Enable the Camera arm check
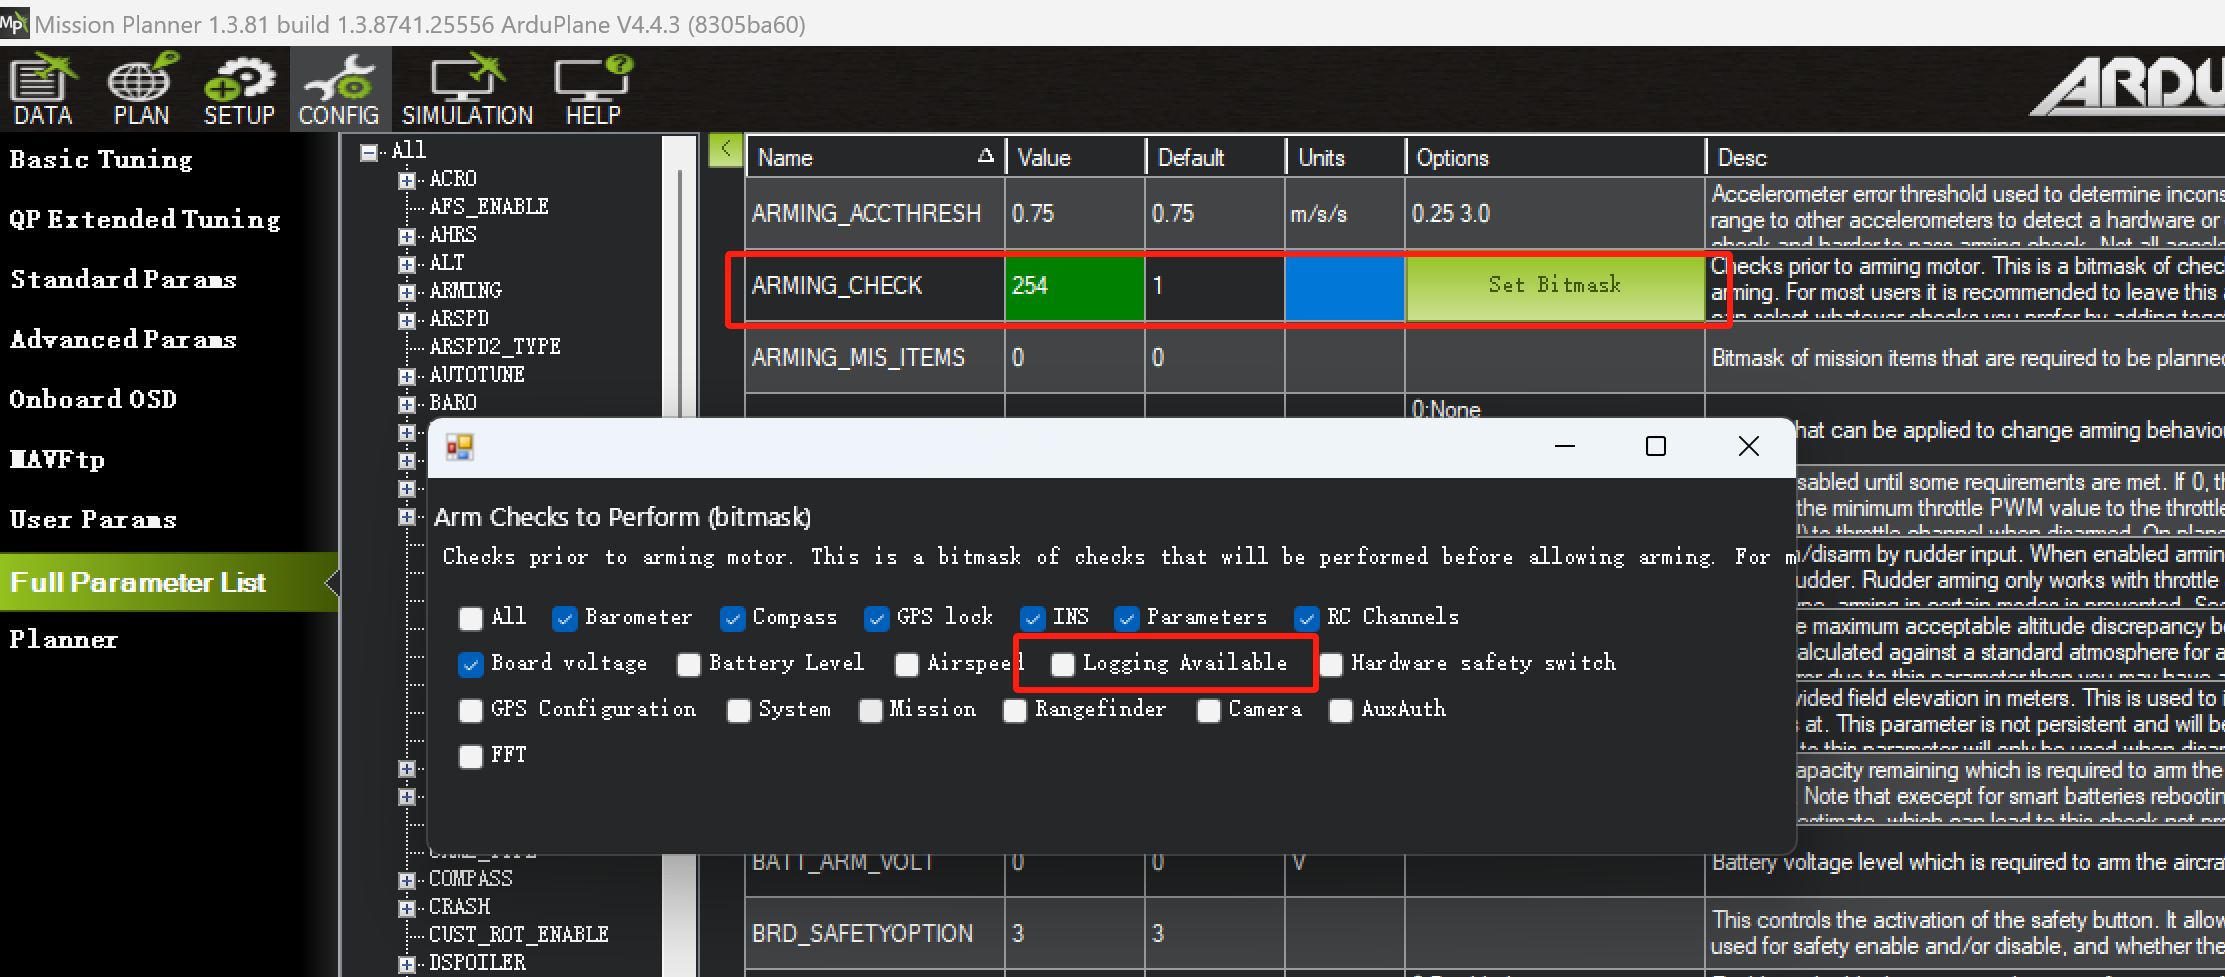This screenshot has width=2225, height=977. 1209,710
